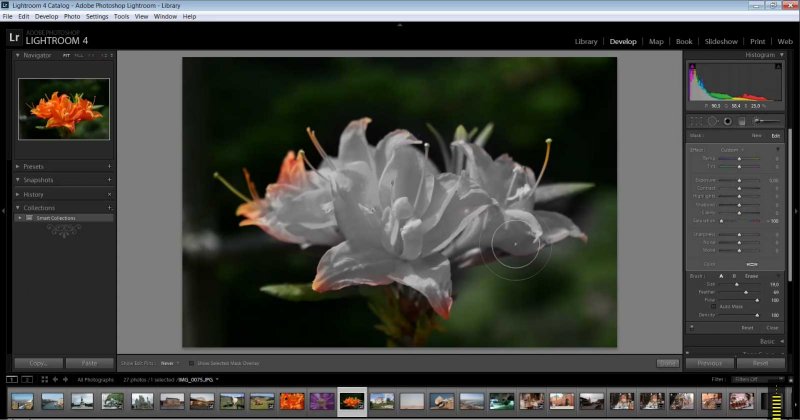
Task: Toggle Show Selected Mask Overlay checkbox
Action: pyautogui.click(x=192, y=363)
